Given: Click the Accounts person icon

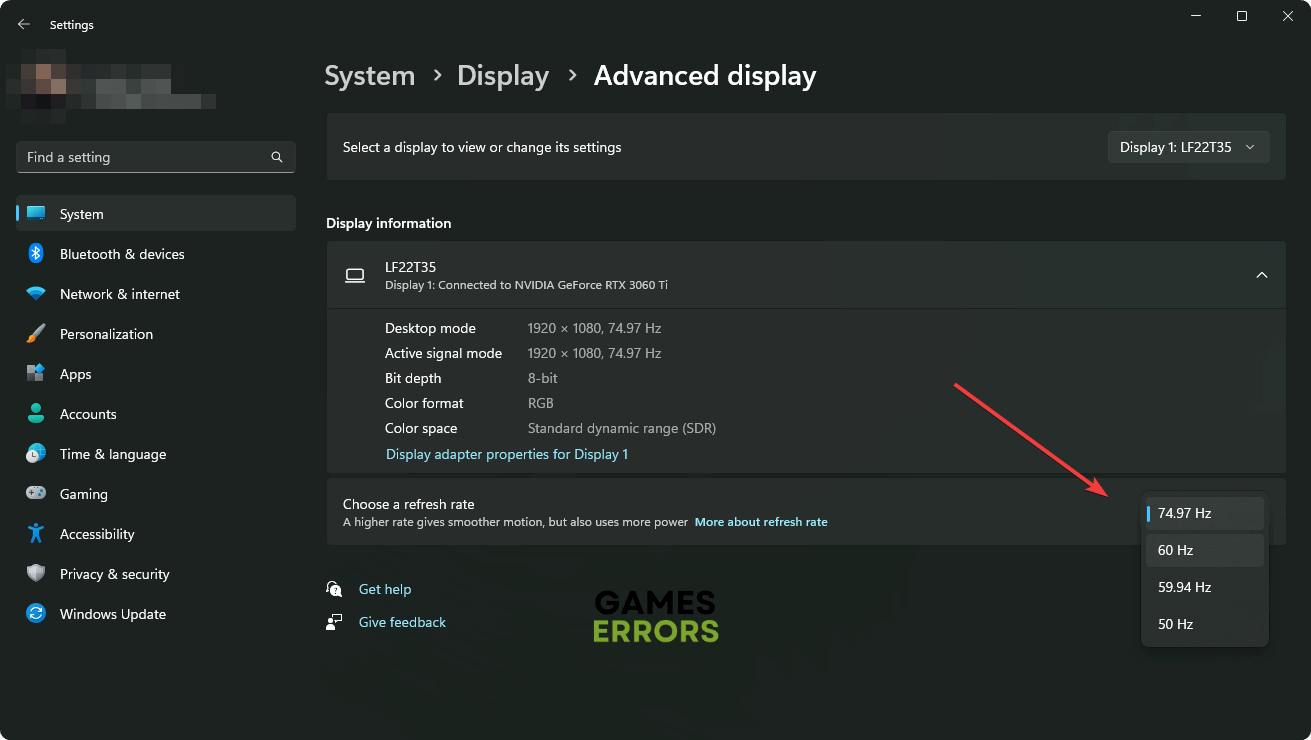Looking at the screenshot, I should pyautogui.click(x=36, y=413).
